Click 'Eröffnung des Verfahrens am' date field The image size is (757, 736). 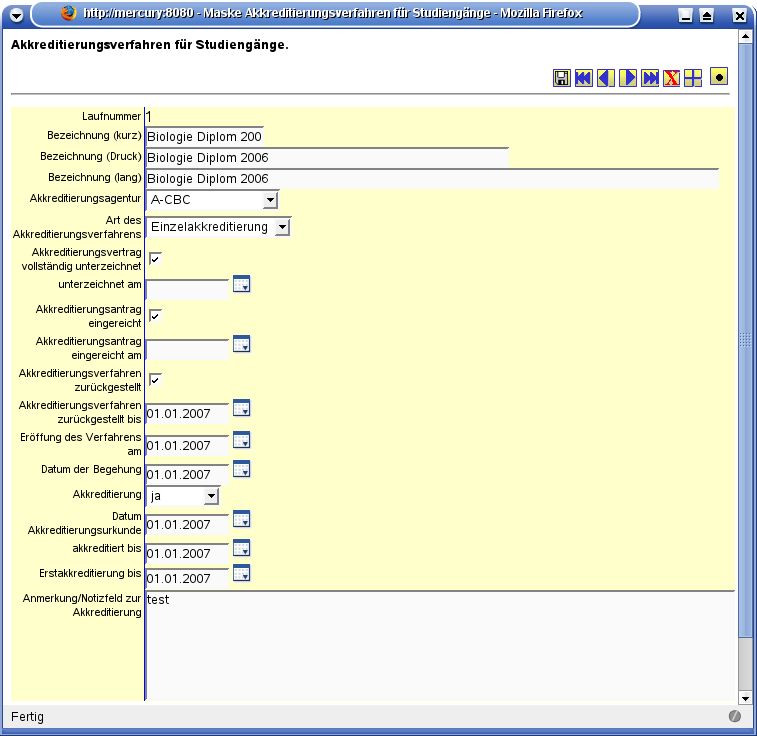[x=187, y=445]
